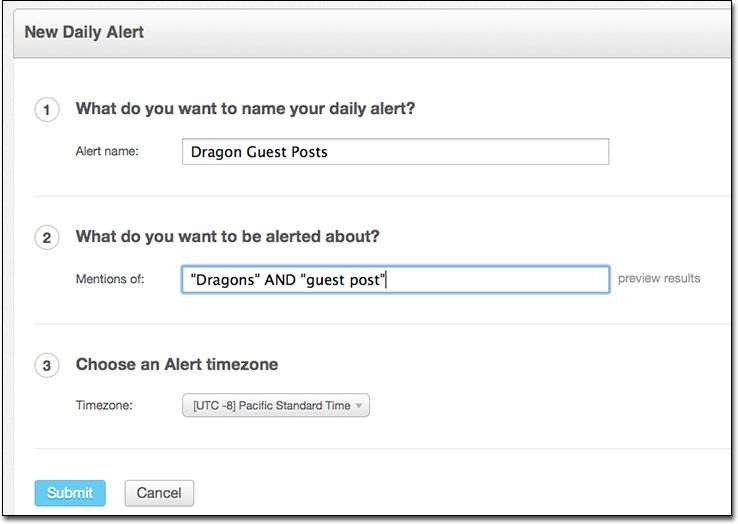This screenshot has height=524, width=738.
Task: Click the "Mentions of:" label
Action: 110,279
